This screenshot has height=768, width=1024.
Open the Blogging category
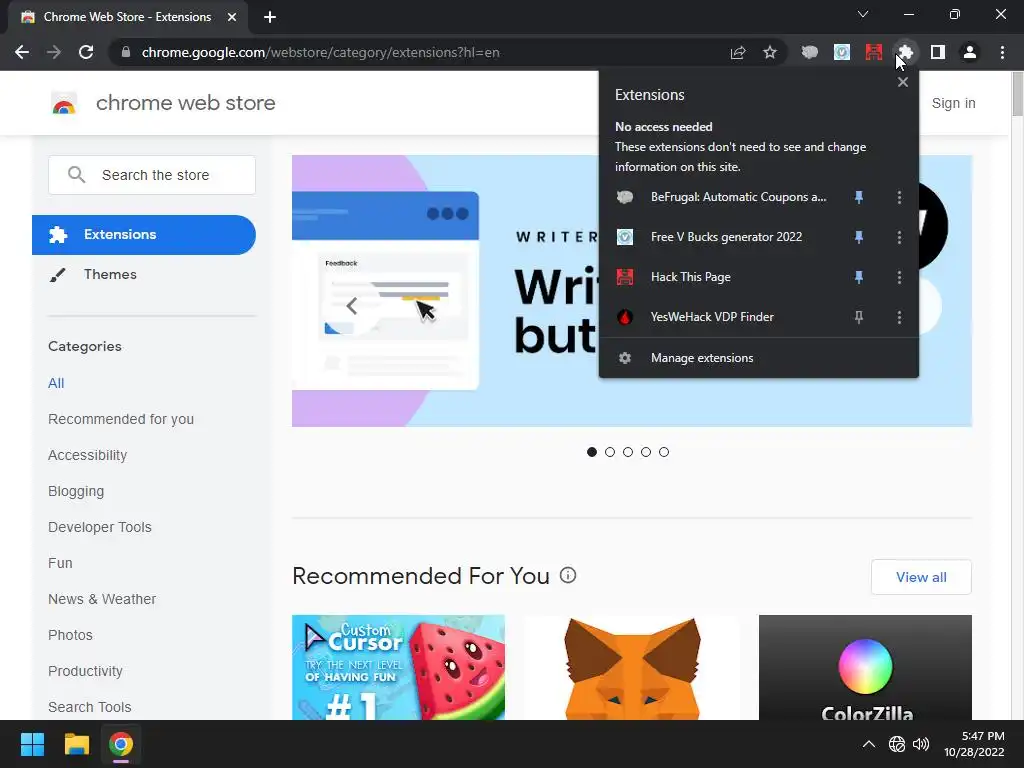[x=76, y=491]
